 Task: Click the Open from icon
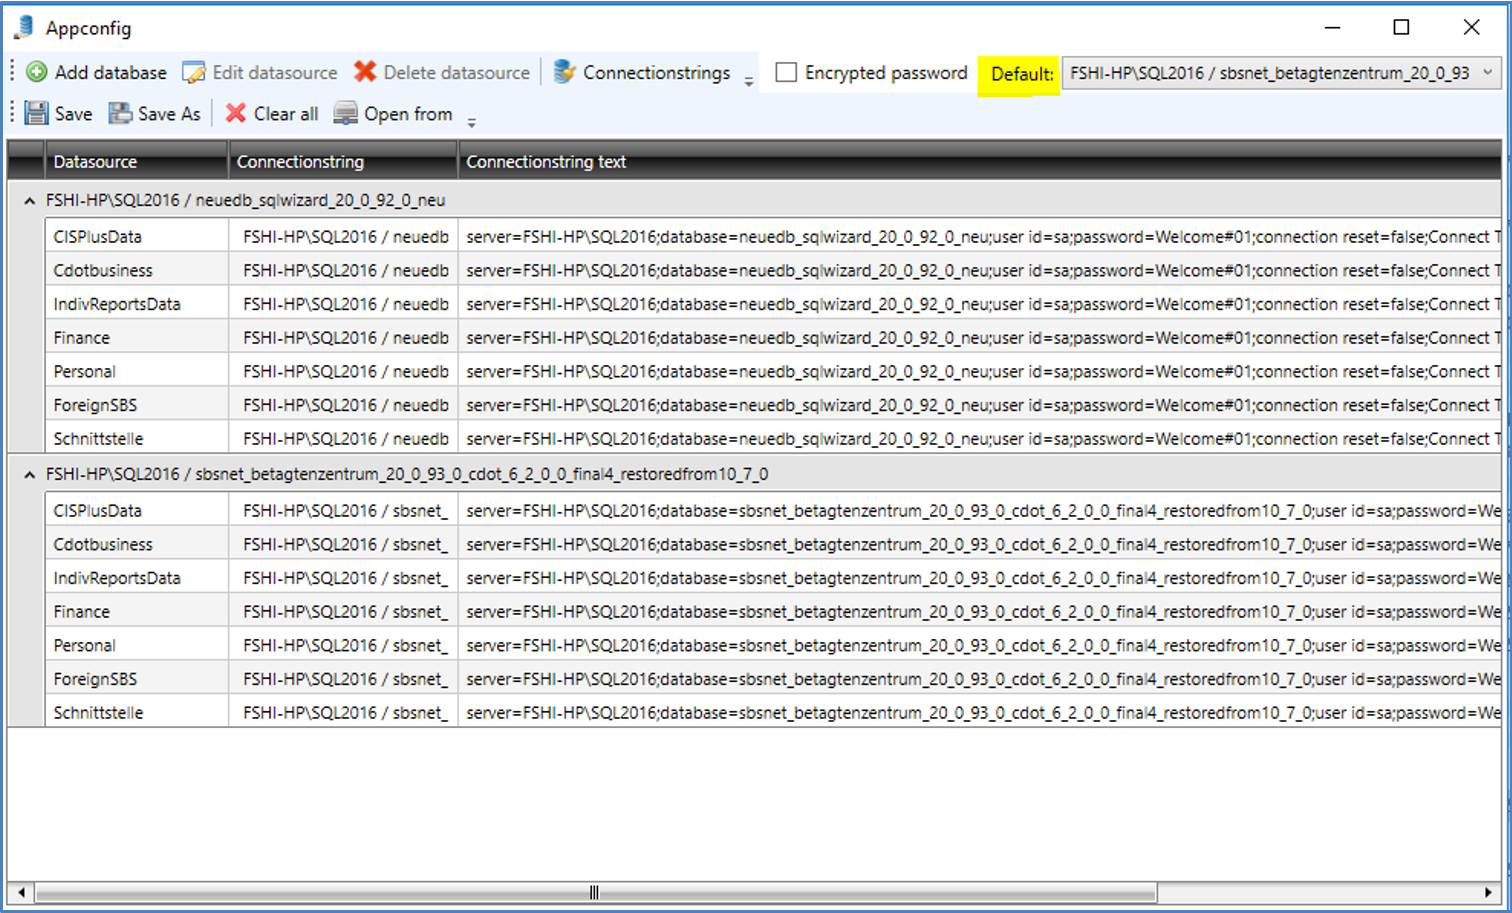coord(346,113)
